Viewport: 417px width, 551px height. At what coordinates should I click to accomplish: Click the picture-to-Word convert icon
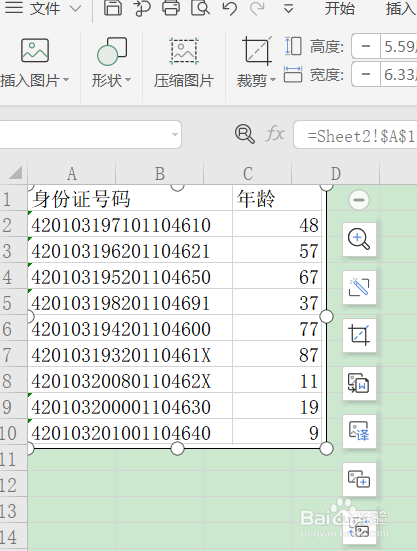click(359, 383)
